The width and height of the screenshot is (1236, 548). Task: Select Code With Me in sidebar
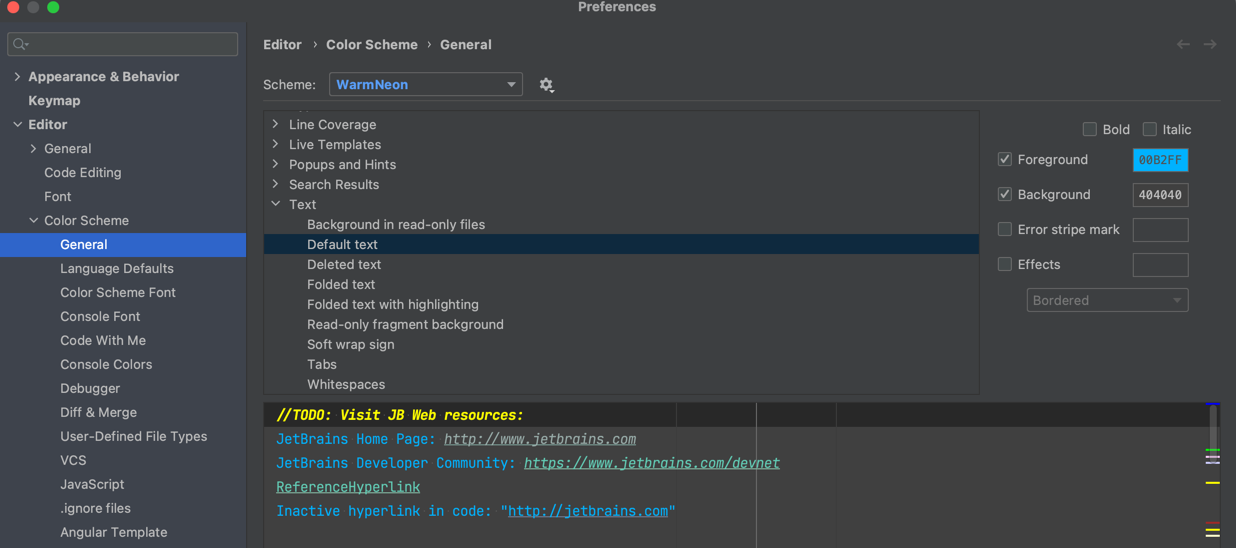[103, 340]
